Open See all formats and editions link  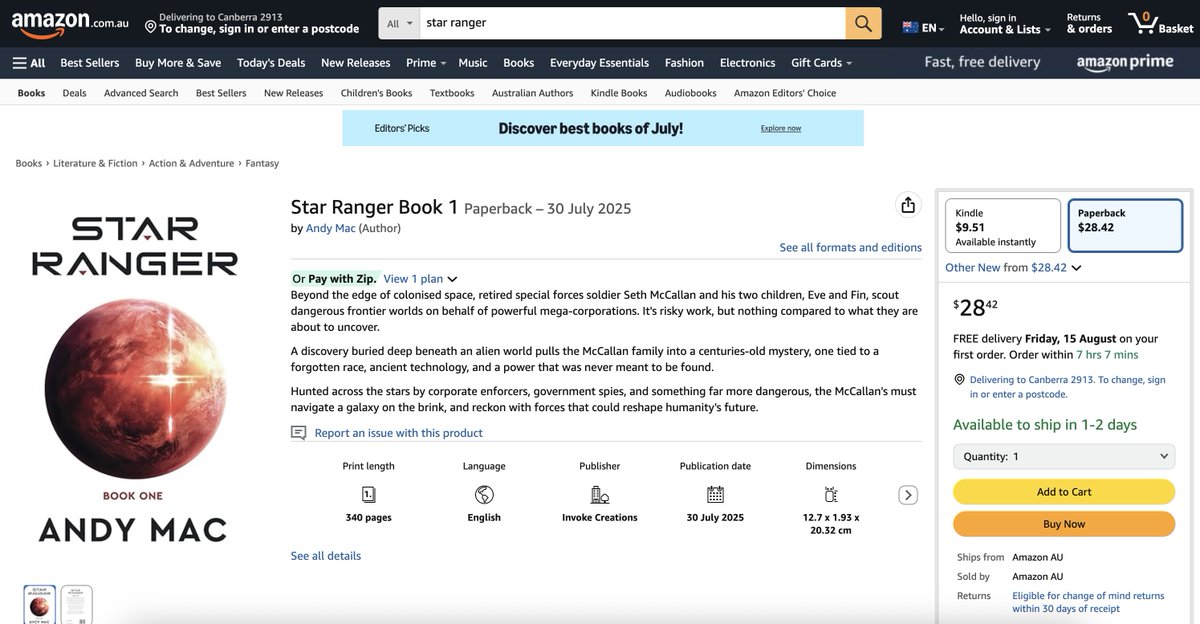pyautogui.click(x=850, y=246)
